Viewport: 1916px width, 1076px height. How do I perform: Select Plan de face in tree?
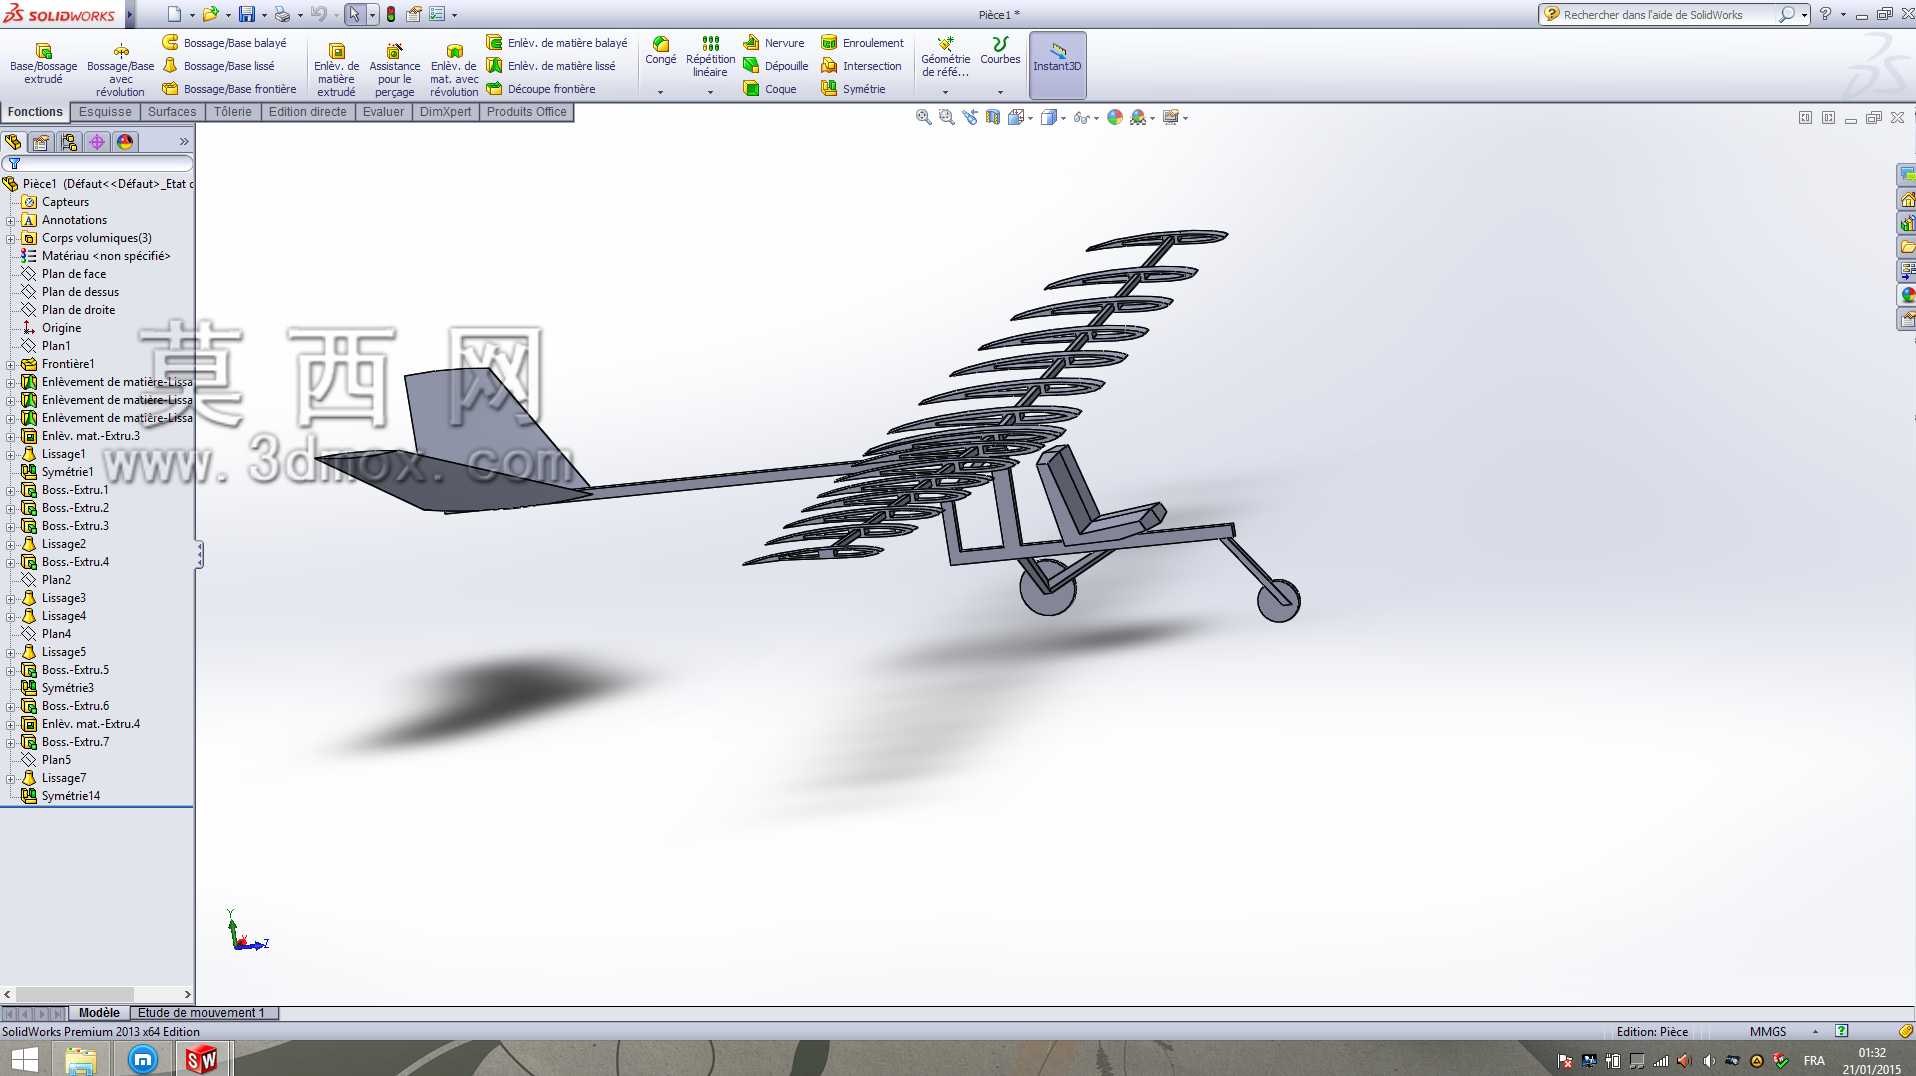click(73, 274)
